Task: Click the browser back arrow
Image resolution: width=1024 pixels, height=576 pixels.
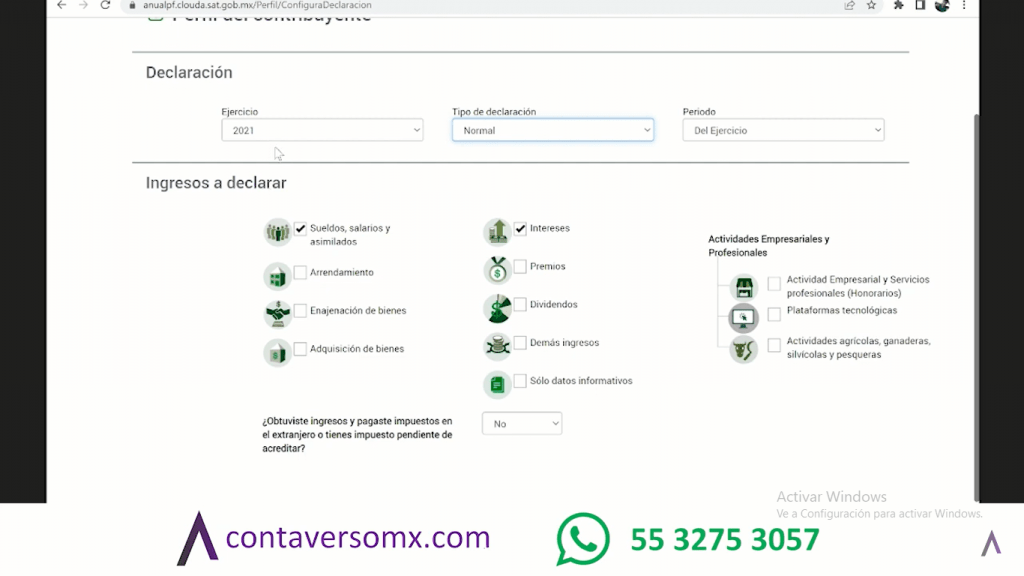Action: (61, 5)
